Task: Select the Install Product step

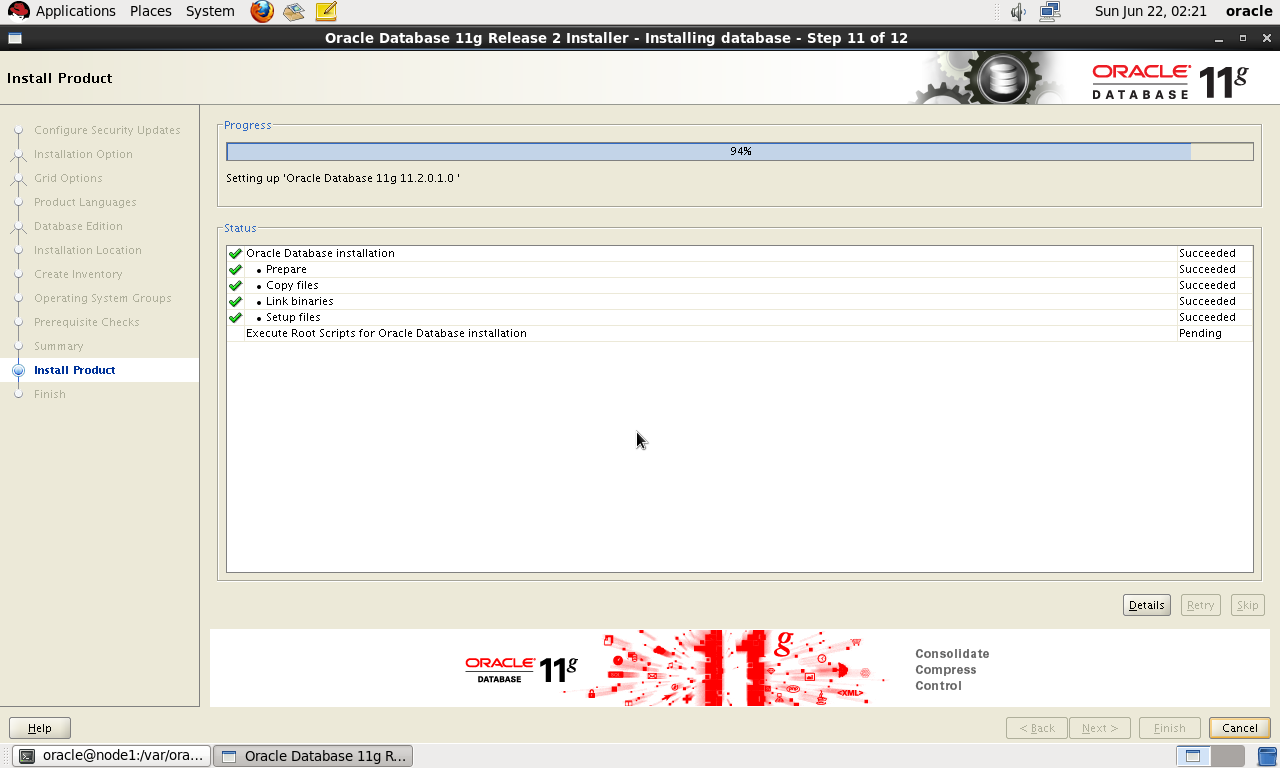Action: (75, 370)
